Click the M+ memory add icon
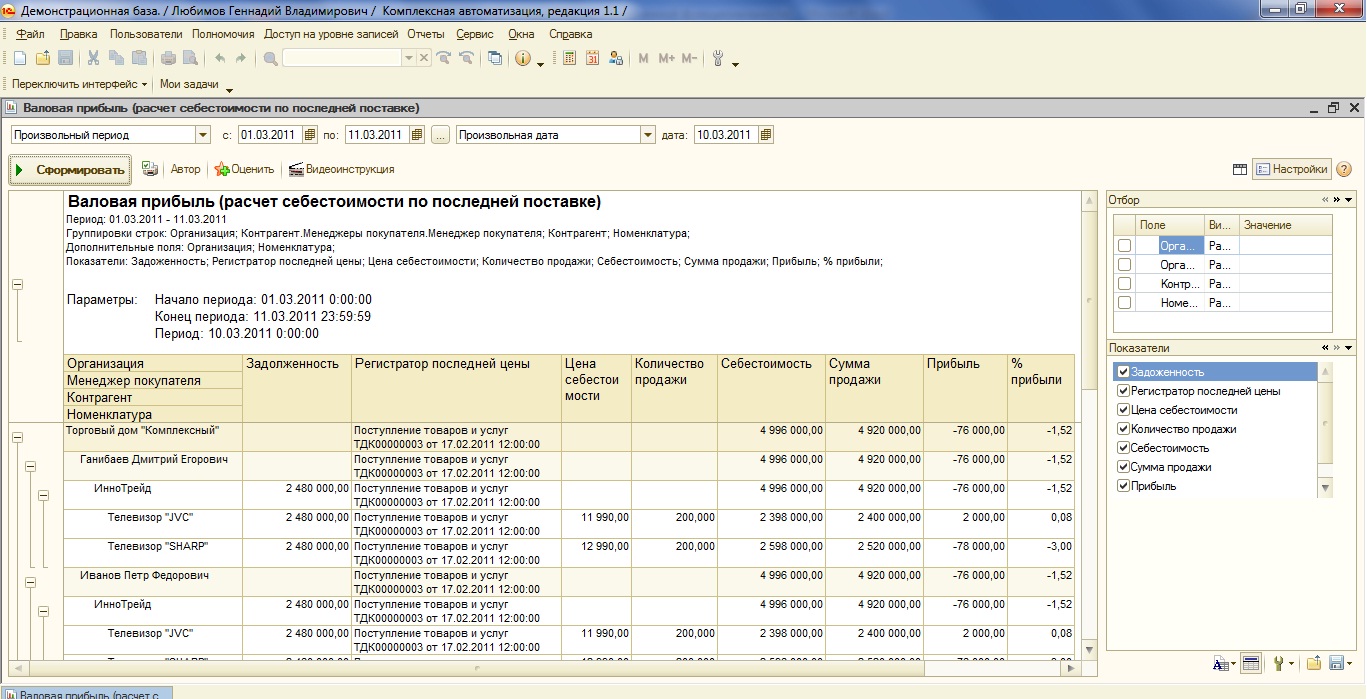The image size is (1367, 699). [667, 59]
